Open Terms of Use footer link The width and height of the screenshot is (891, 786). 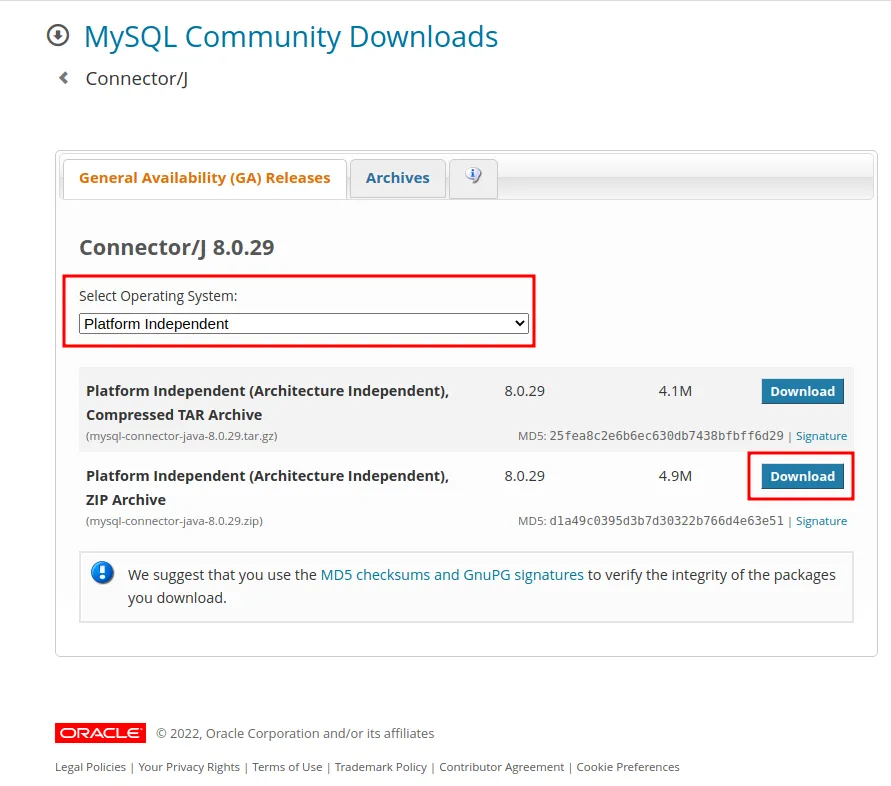coord(287,767)
